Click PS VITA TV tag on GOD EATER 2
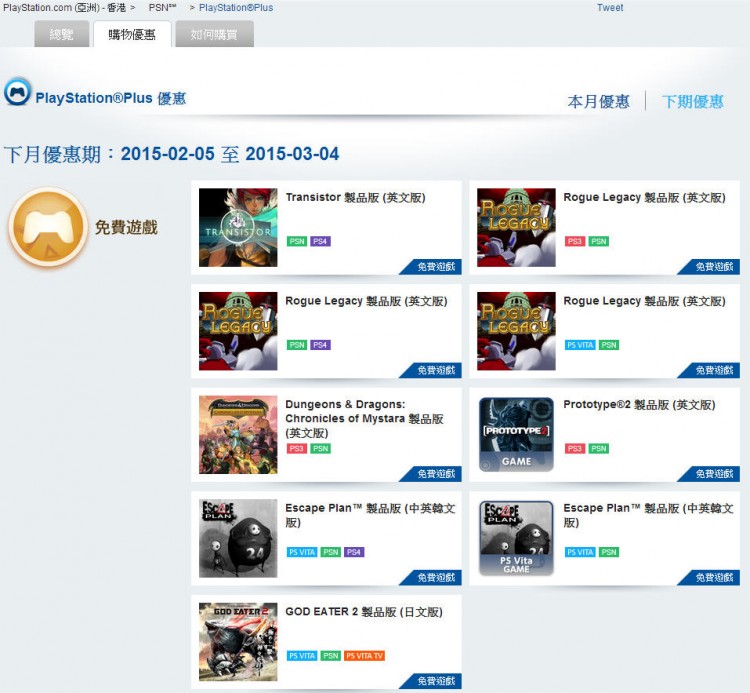 (x=364, y=656)
